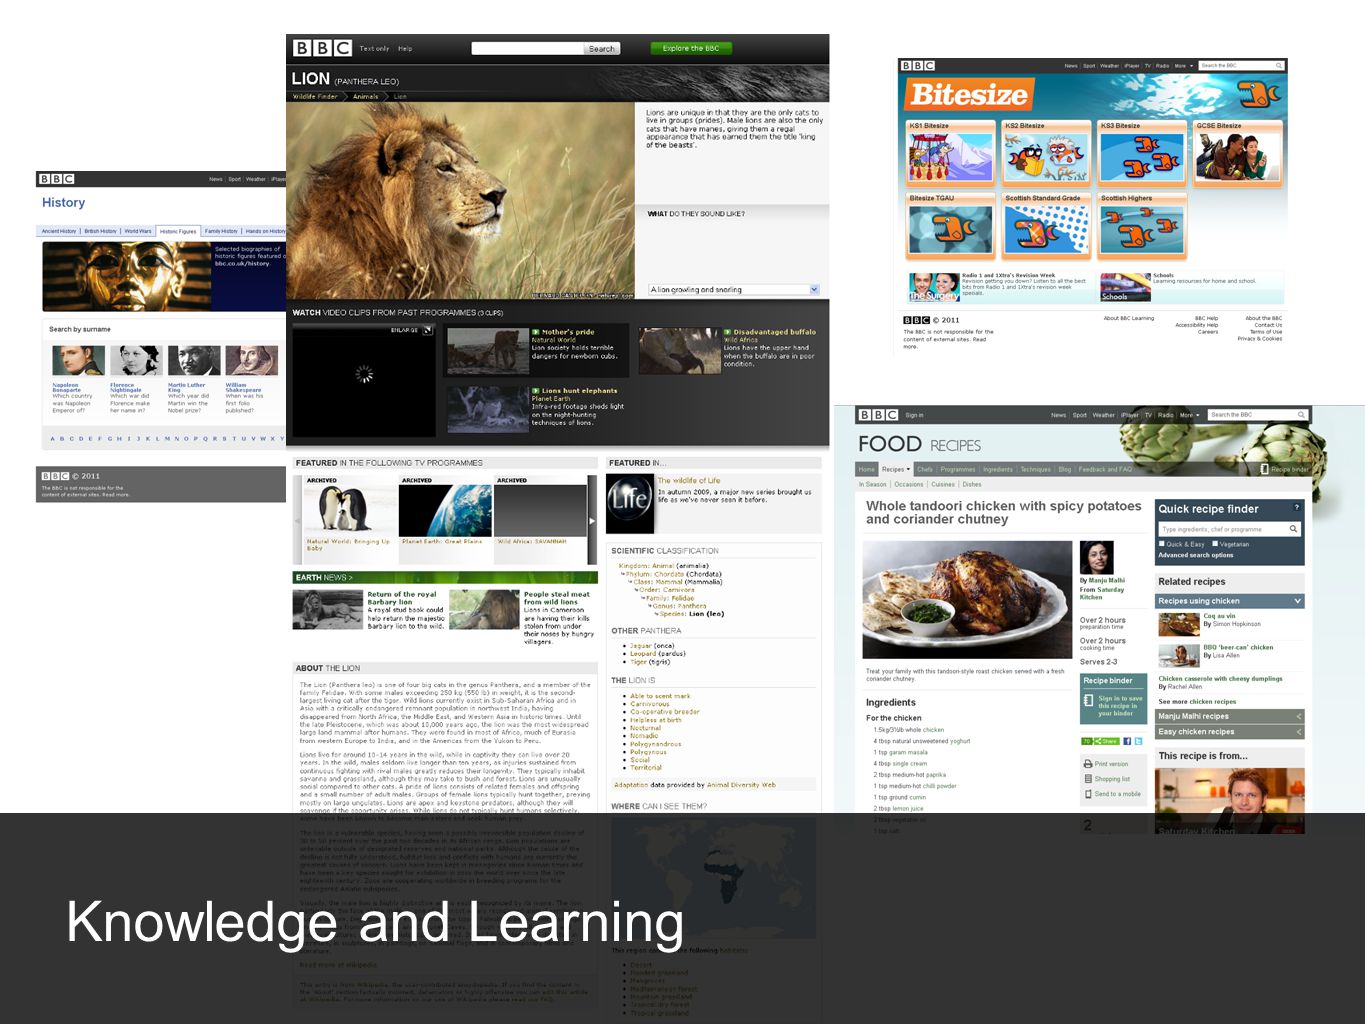Open the More dropdown in Bitesize header
This screenshot has width=1365, height=1024.
[x=1184, y=66]
